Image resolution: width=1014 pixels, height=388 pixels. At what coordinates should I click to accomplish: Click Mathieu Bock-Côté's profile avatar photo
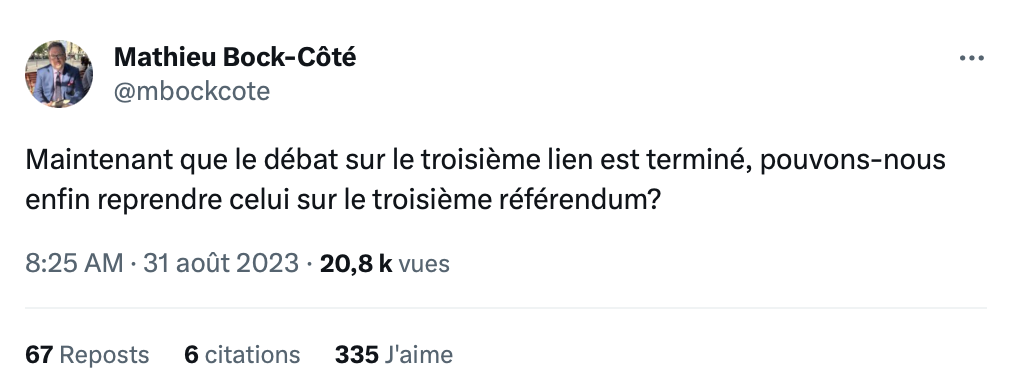59,74
